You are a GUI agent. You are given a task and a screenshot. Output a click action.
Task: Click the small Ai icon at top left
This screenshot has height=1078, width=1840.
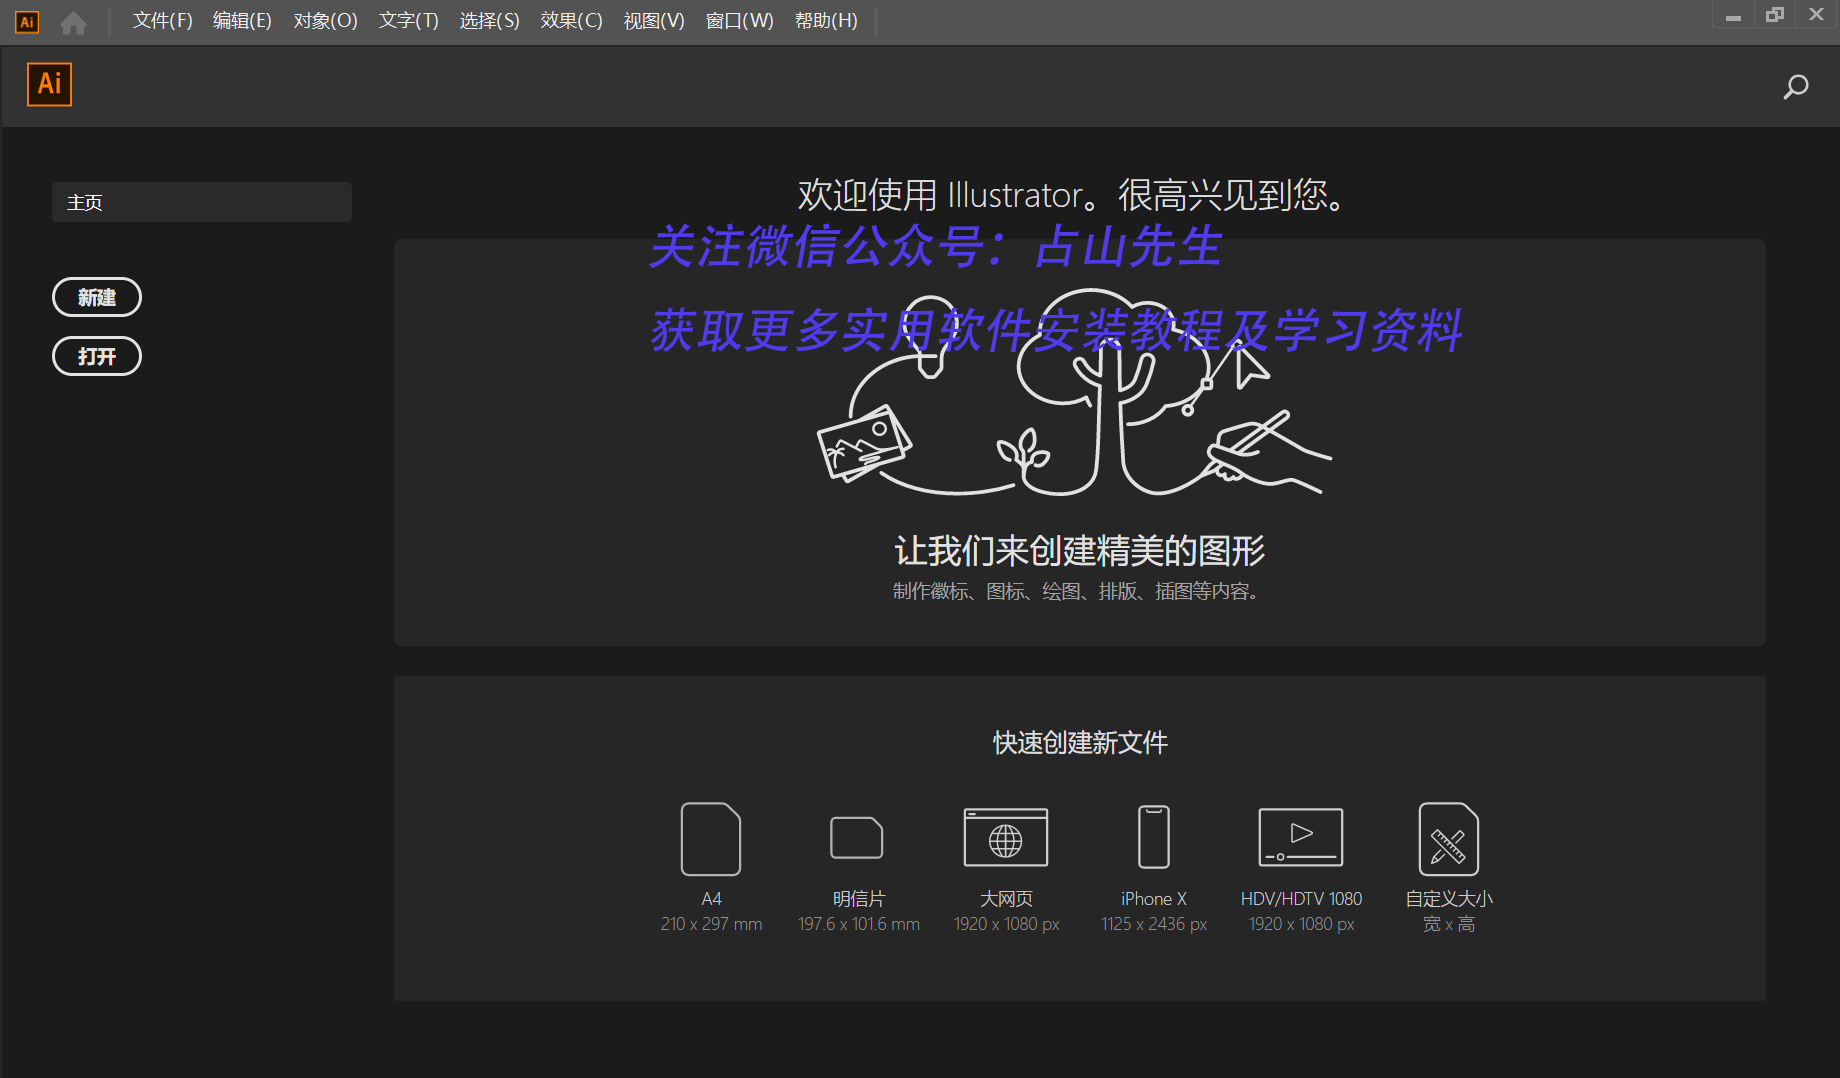coord(26,21)
